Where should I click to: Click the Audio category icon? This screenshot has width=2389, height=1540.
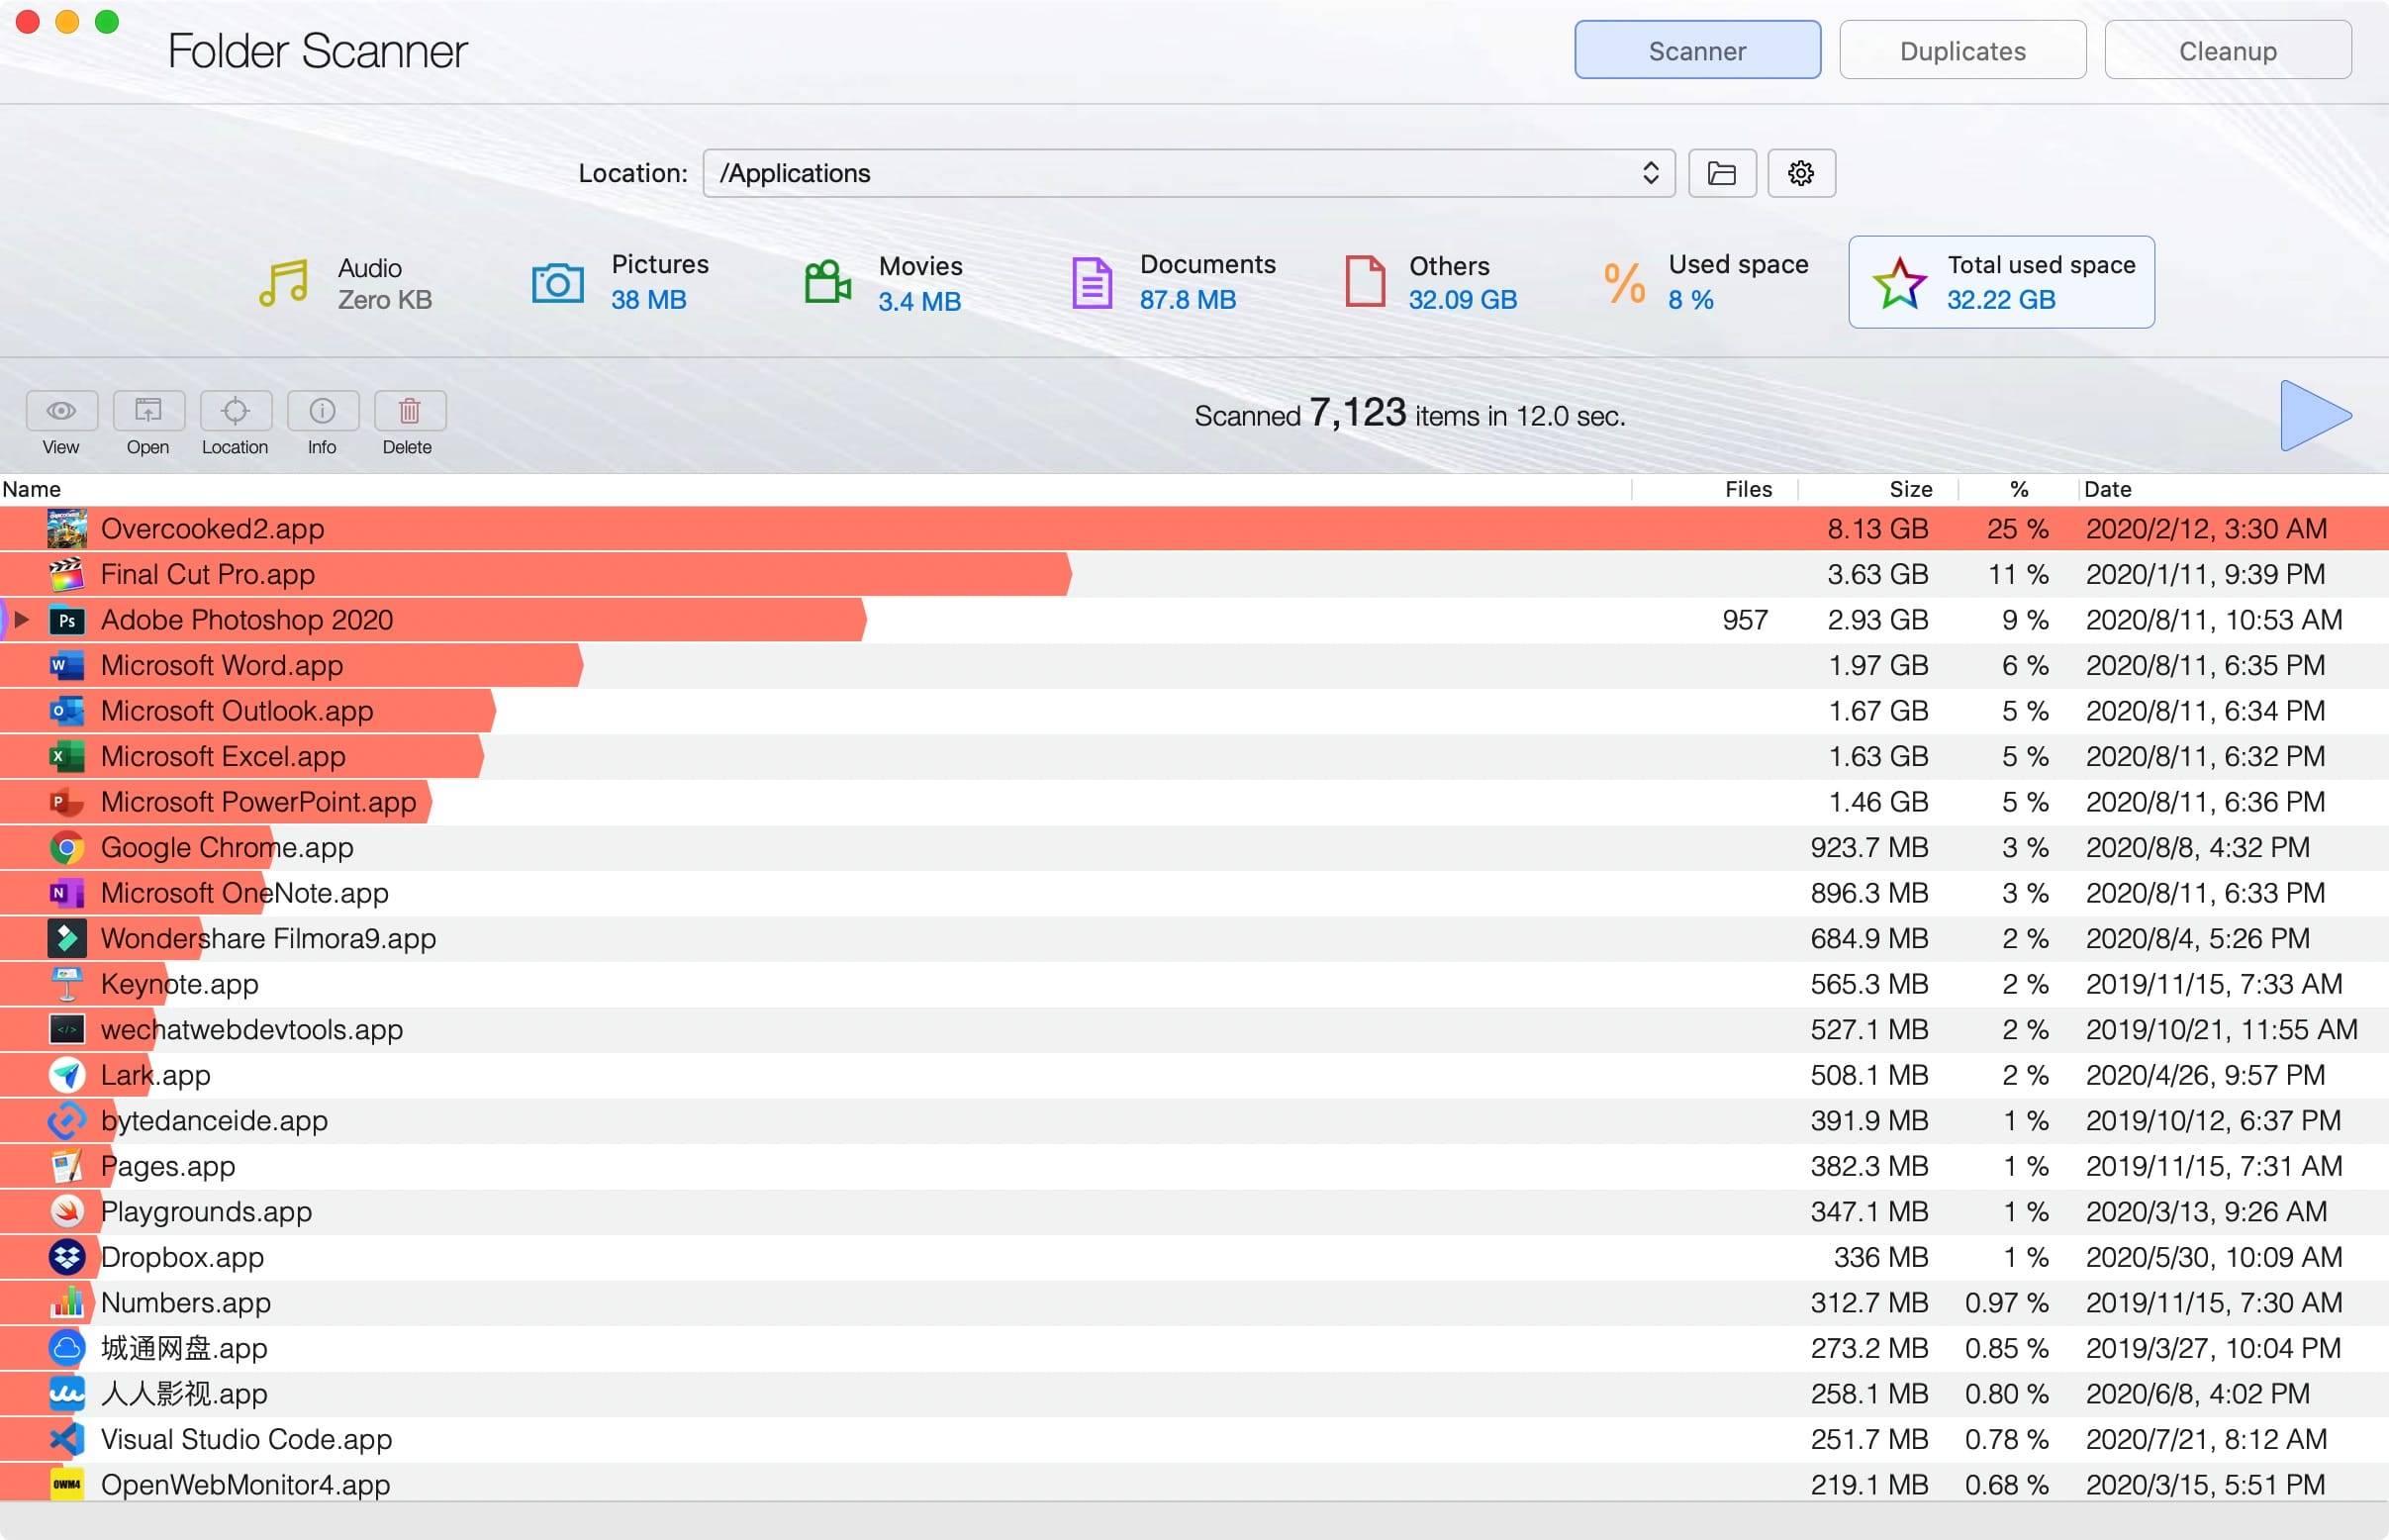284,282
